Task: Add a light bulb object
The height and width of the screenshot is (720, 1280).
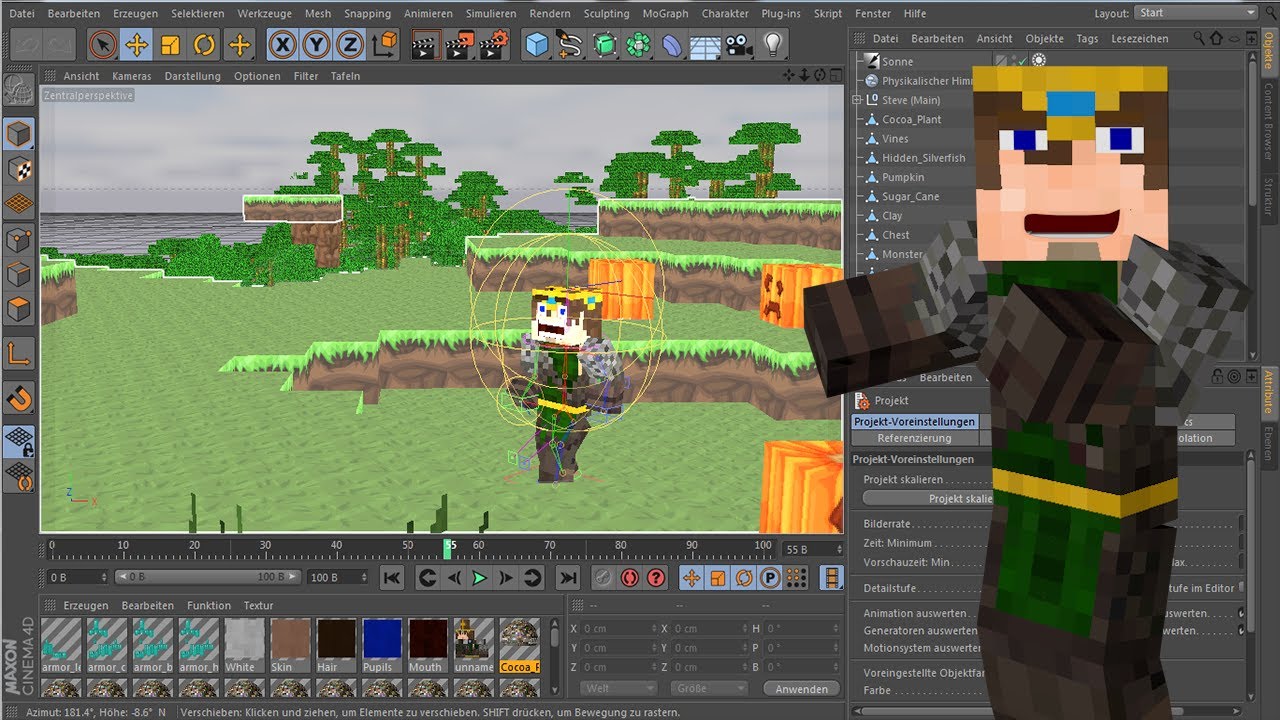Action: [x=772, y=45]
